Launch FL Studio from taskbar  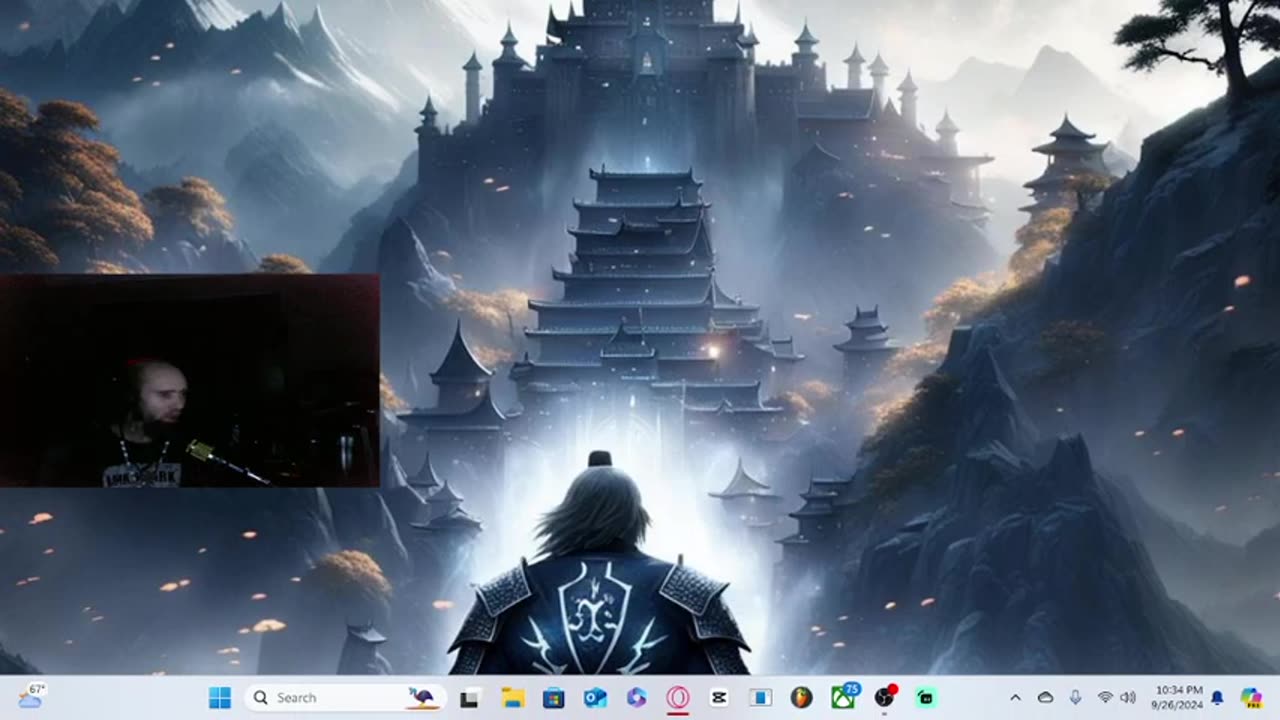801,698
